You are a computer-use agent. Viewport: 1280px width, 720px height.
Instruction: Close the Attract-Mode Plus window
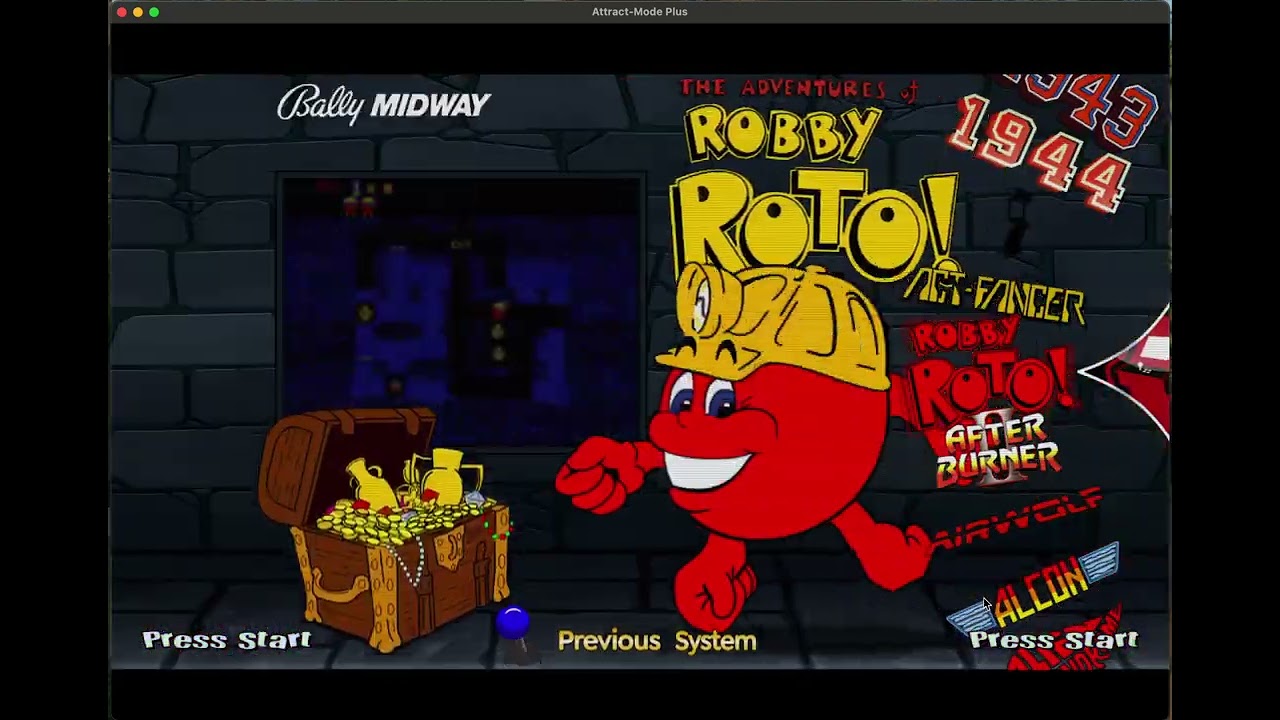coord(122,12)
